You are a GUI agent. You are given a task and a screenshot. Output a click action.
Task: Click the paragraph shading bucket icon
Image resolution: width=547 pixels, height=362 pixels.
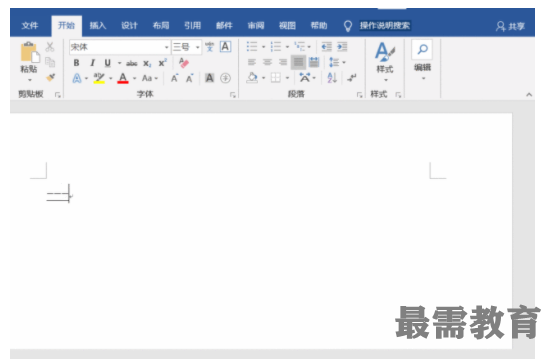pos(252,78)
